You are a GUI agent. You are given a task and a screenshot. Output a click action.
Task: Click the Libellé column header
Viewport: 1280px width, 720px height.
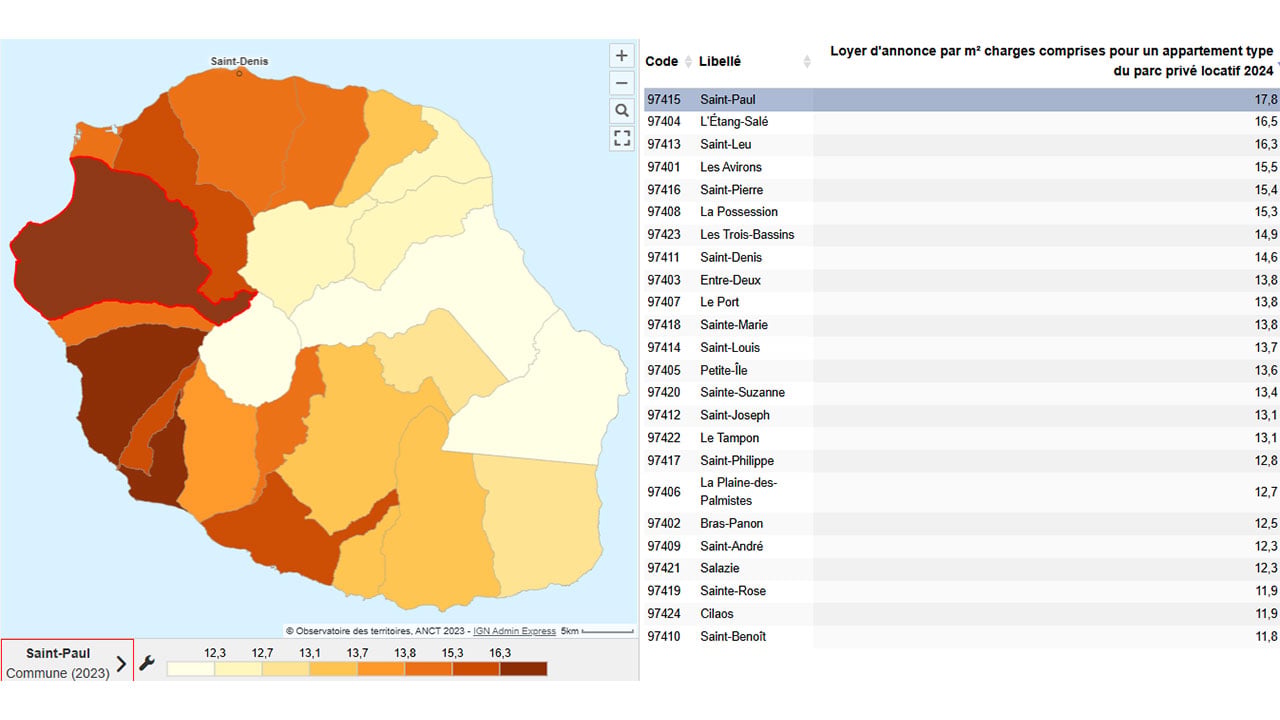pyautogui.click(x=720, y=61)
